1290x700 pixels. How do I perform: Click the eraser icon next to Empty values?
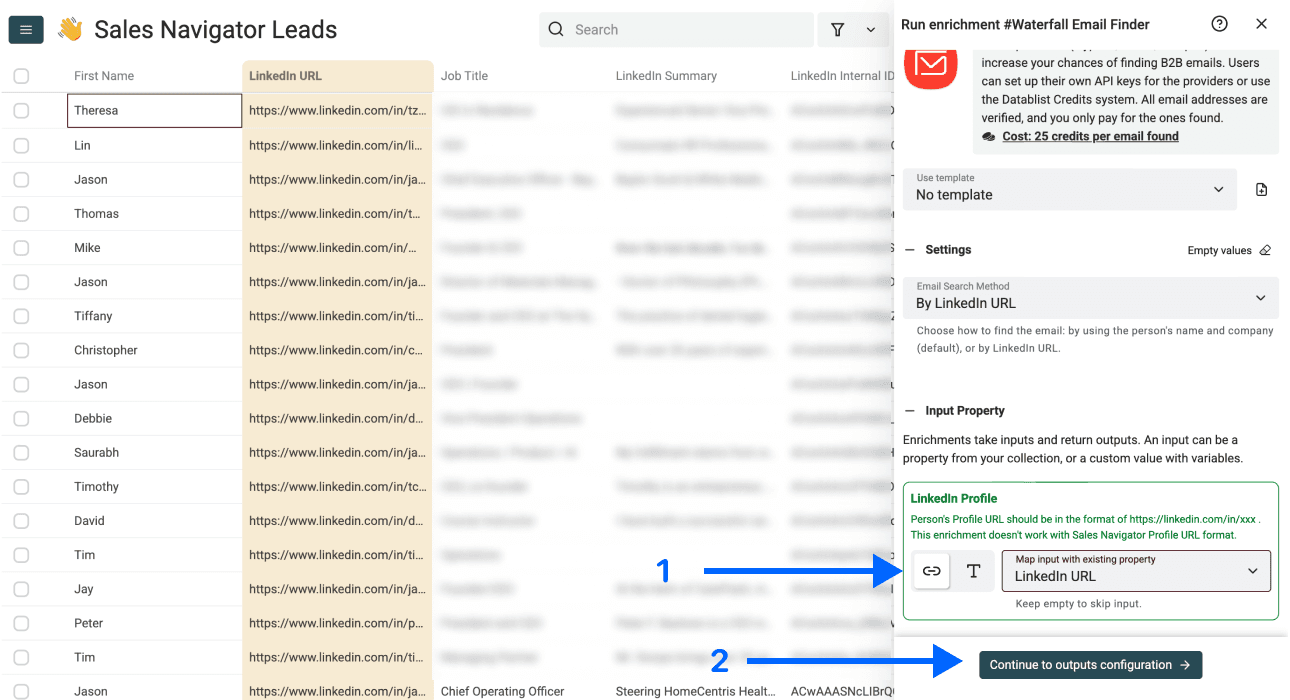coord(1264,250)
